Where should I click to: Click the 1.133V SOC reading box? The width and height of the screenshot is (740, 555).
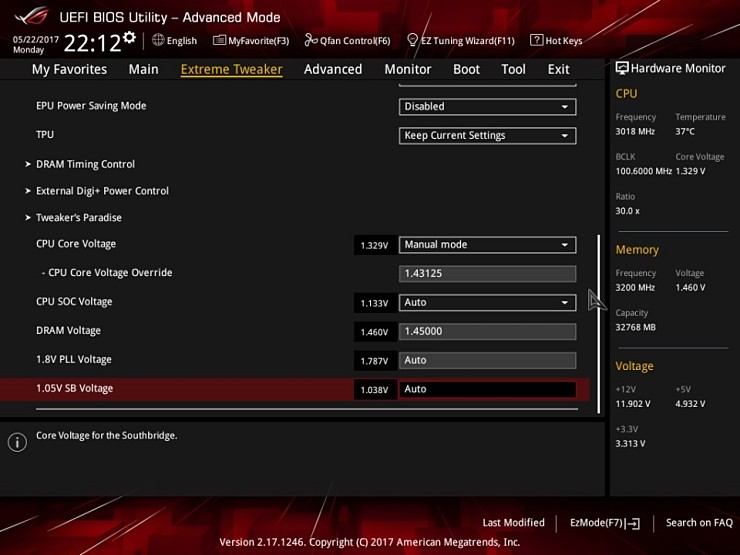tap(375, 303)
